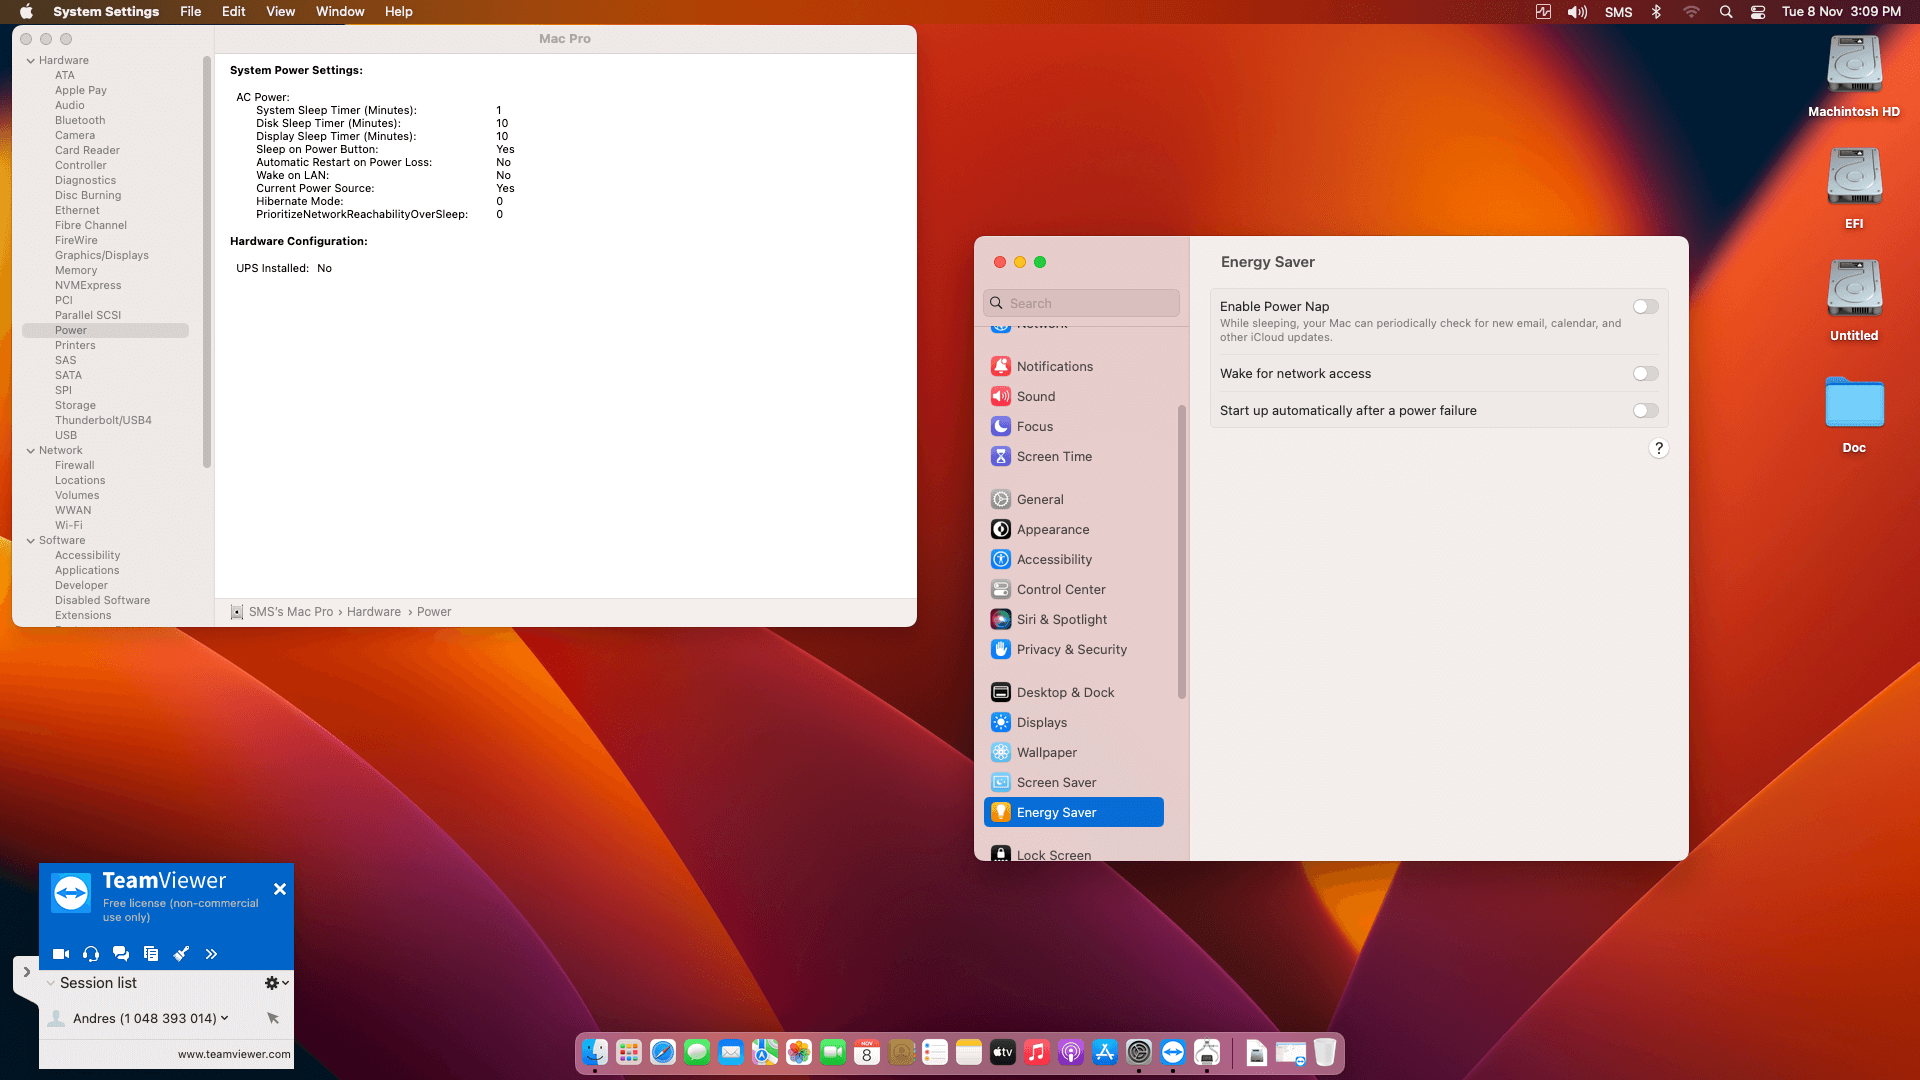Click the remote cursor icon beside Andres
The image size is (1920, 1080).
click(x=273, y=1018)
